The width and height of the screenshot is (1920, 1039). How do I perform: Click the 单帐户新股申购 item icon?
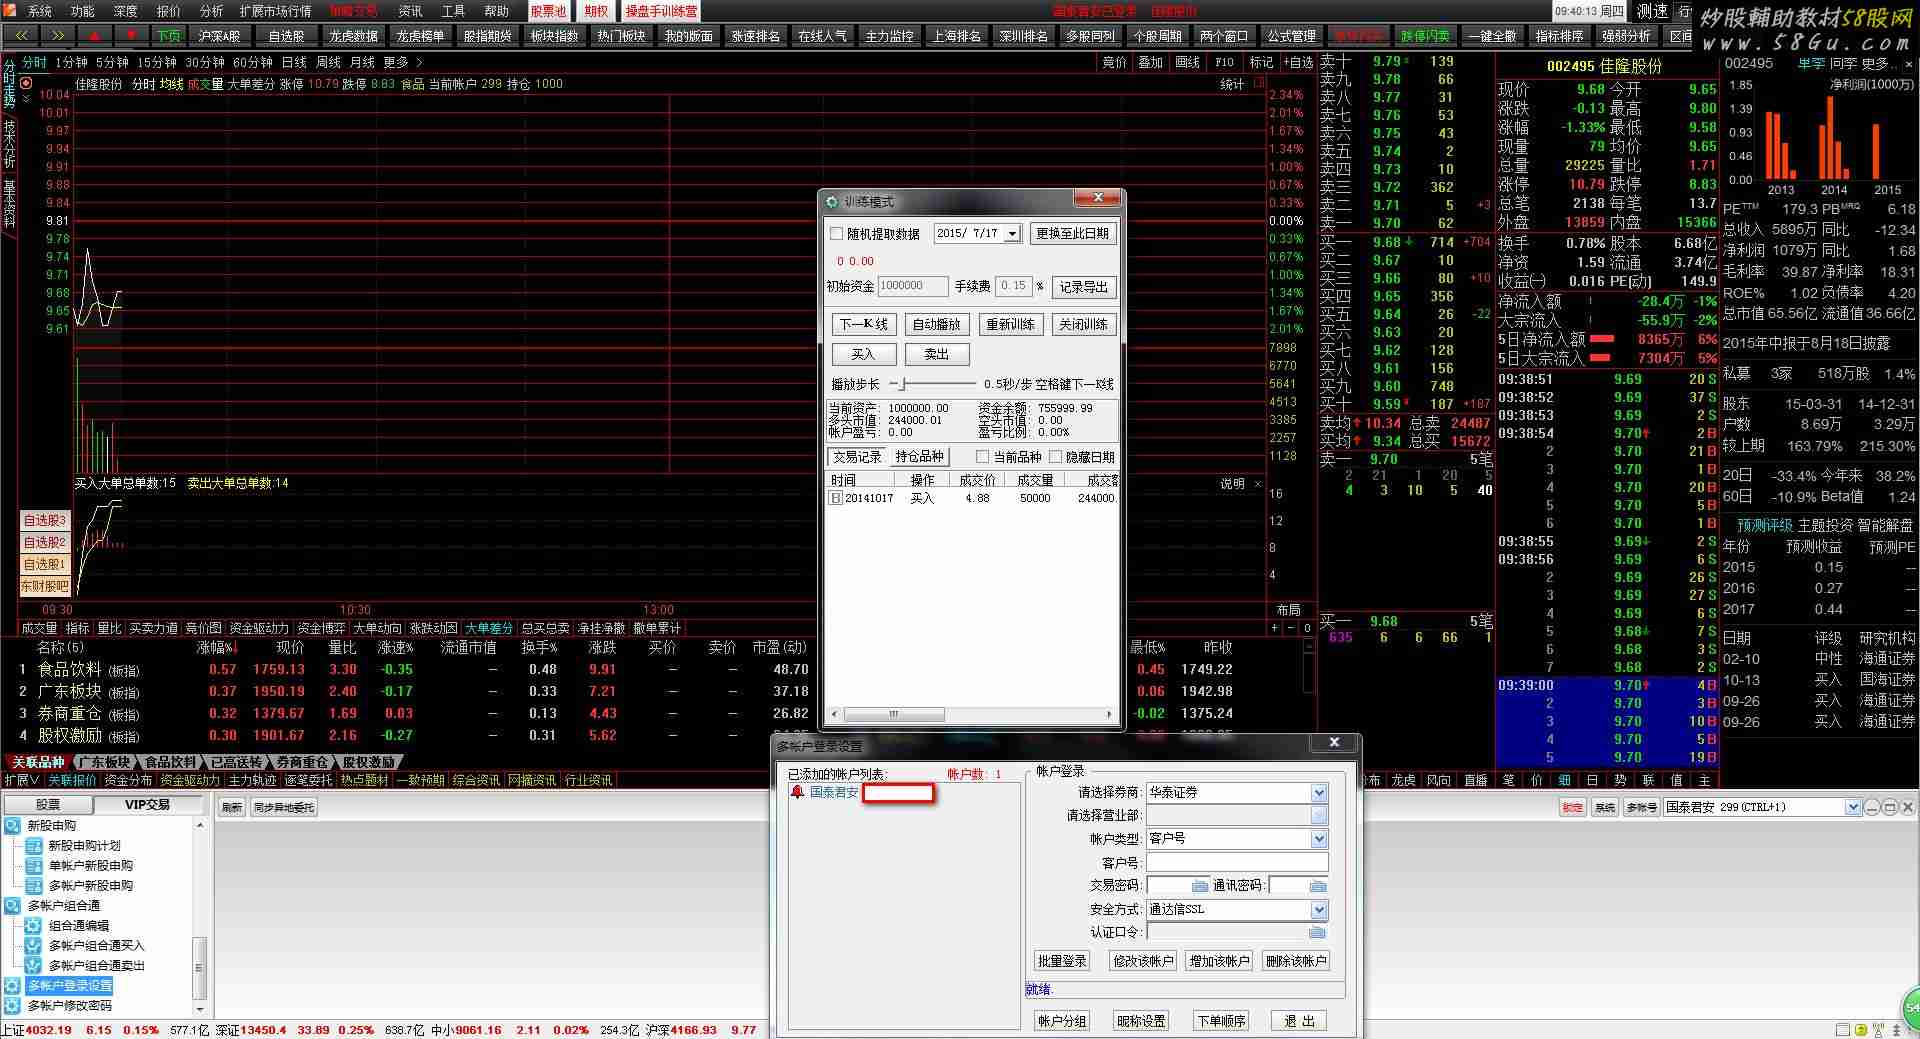(34, 866)
